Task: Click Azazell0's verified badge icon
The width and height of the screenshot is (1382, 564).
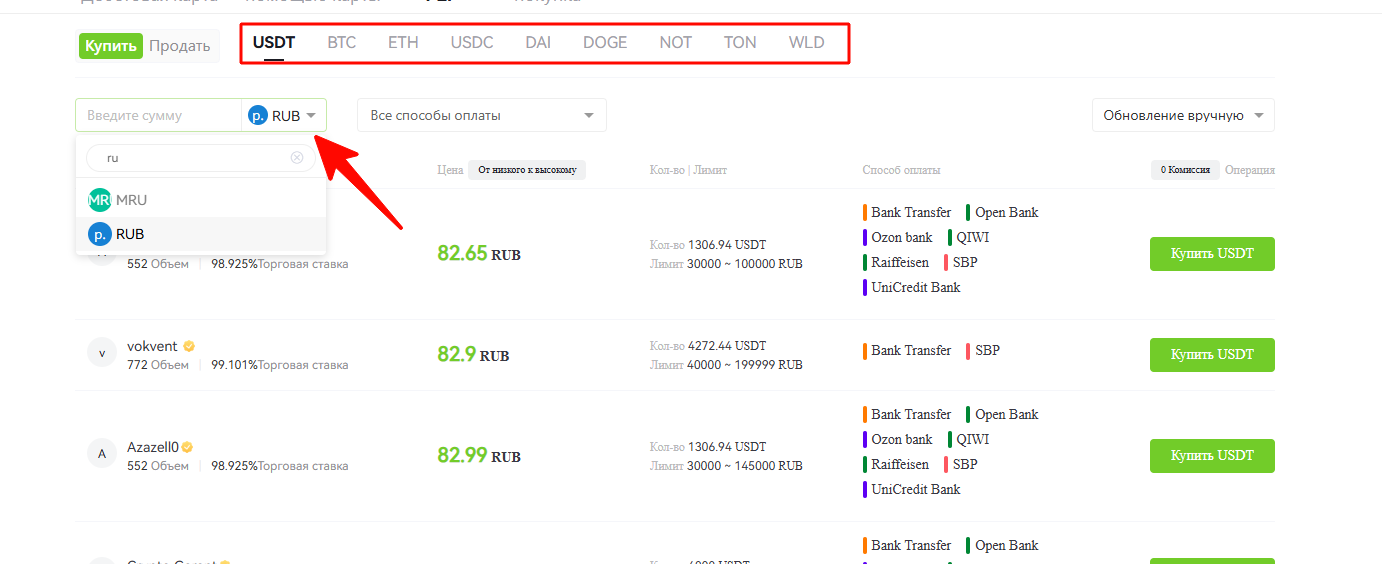Action: click(187, 447)
